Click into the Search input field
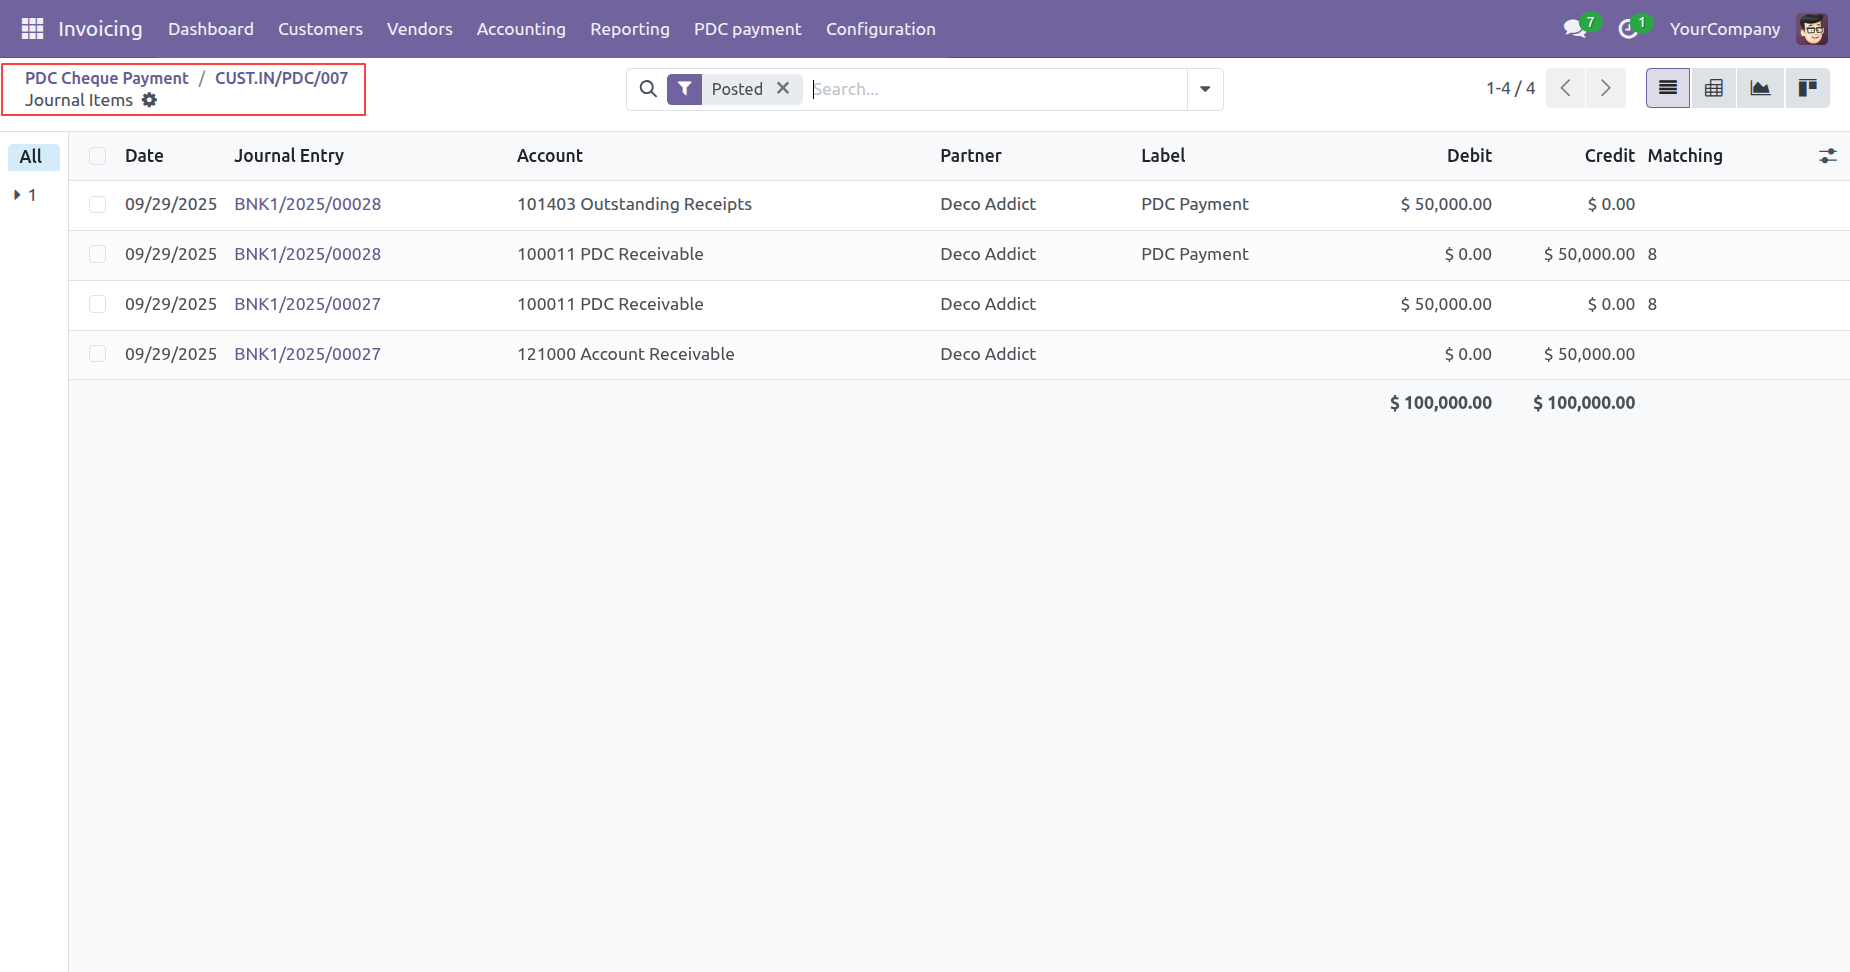 point(995,89)
